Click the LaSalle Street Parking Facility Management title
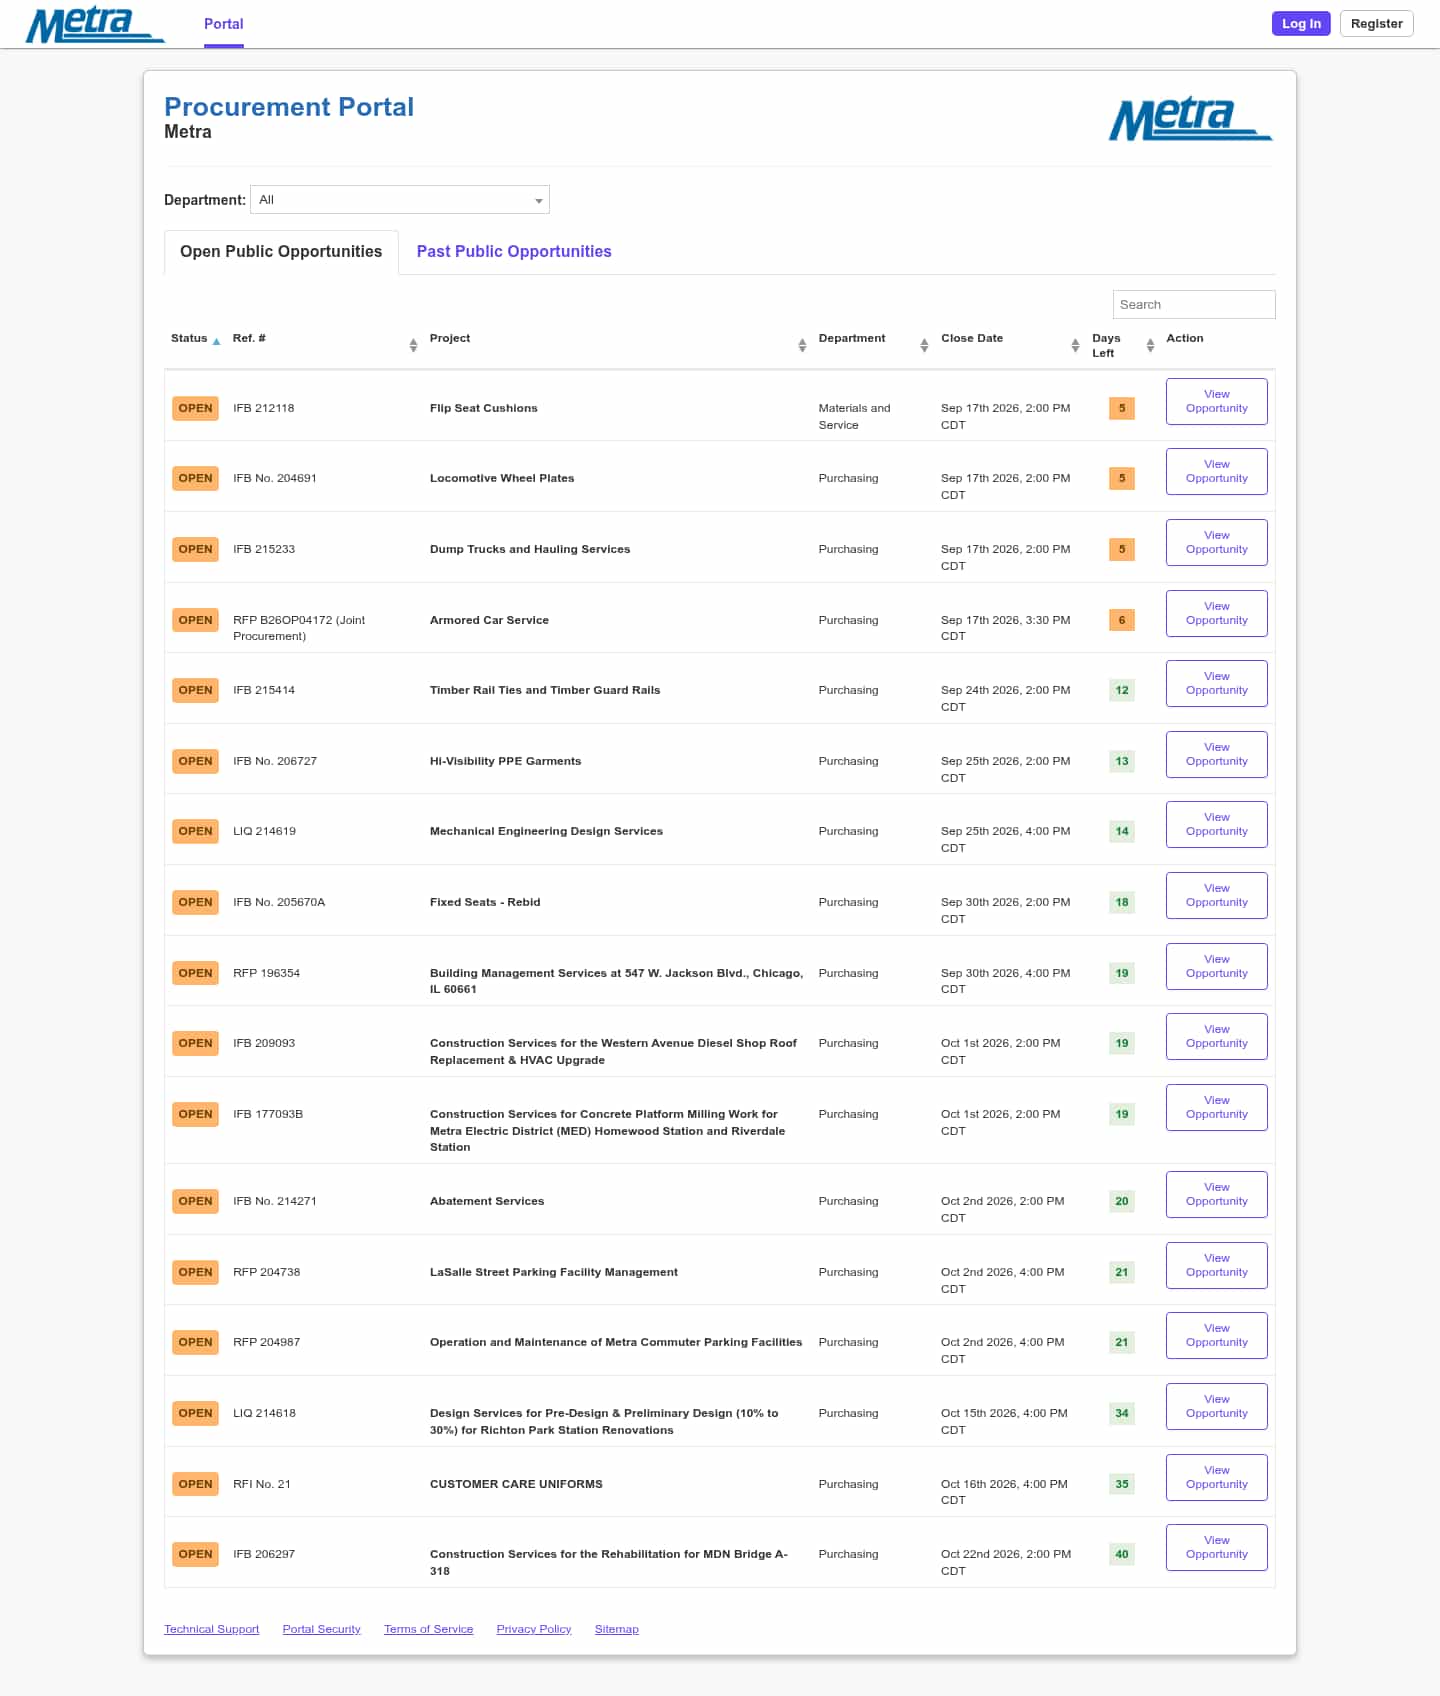Image resolution: width=1440 pixels, height=1696 pixels. click(554, 1272)
